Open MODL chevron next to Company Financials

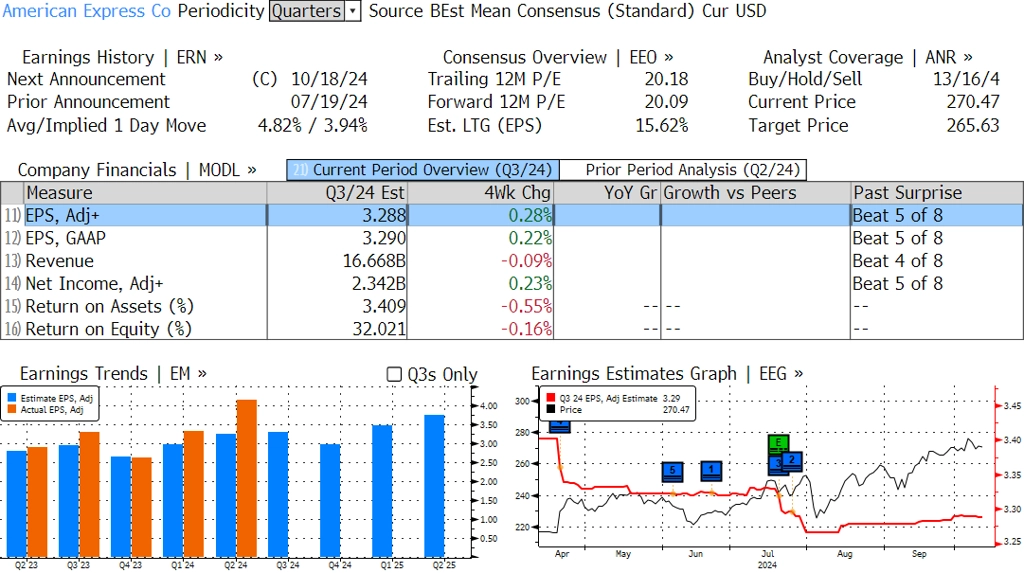click(x=251, y=170)
